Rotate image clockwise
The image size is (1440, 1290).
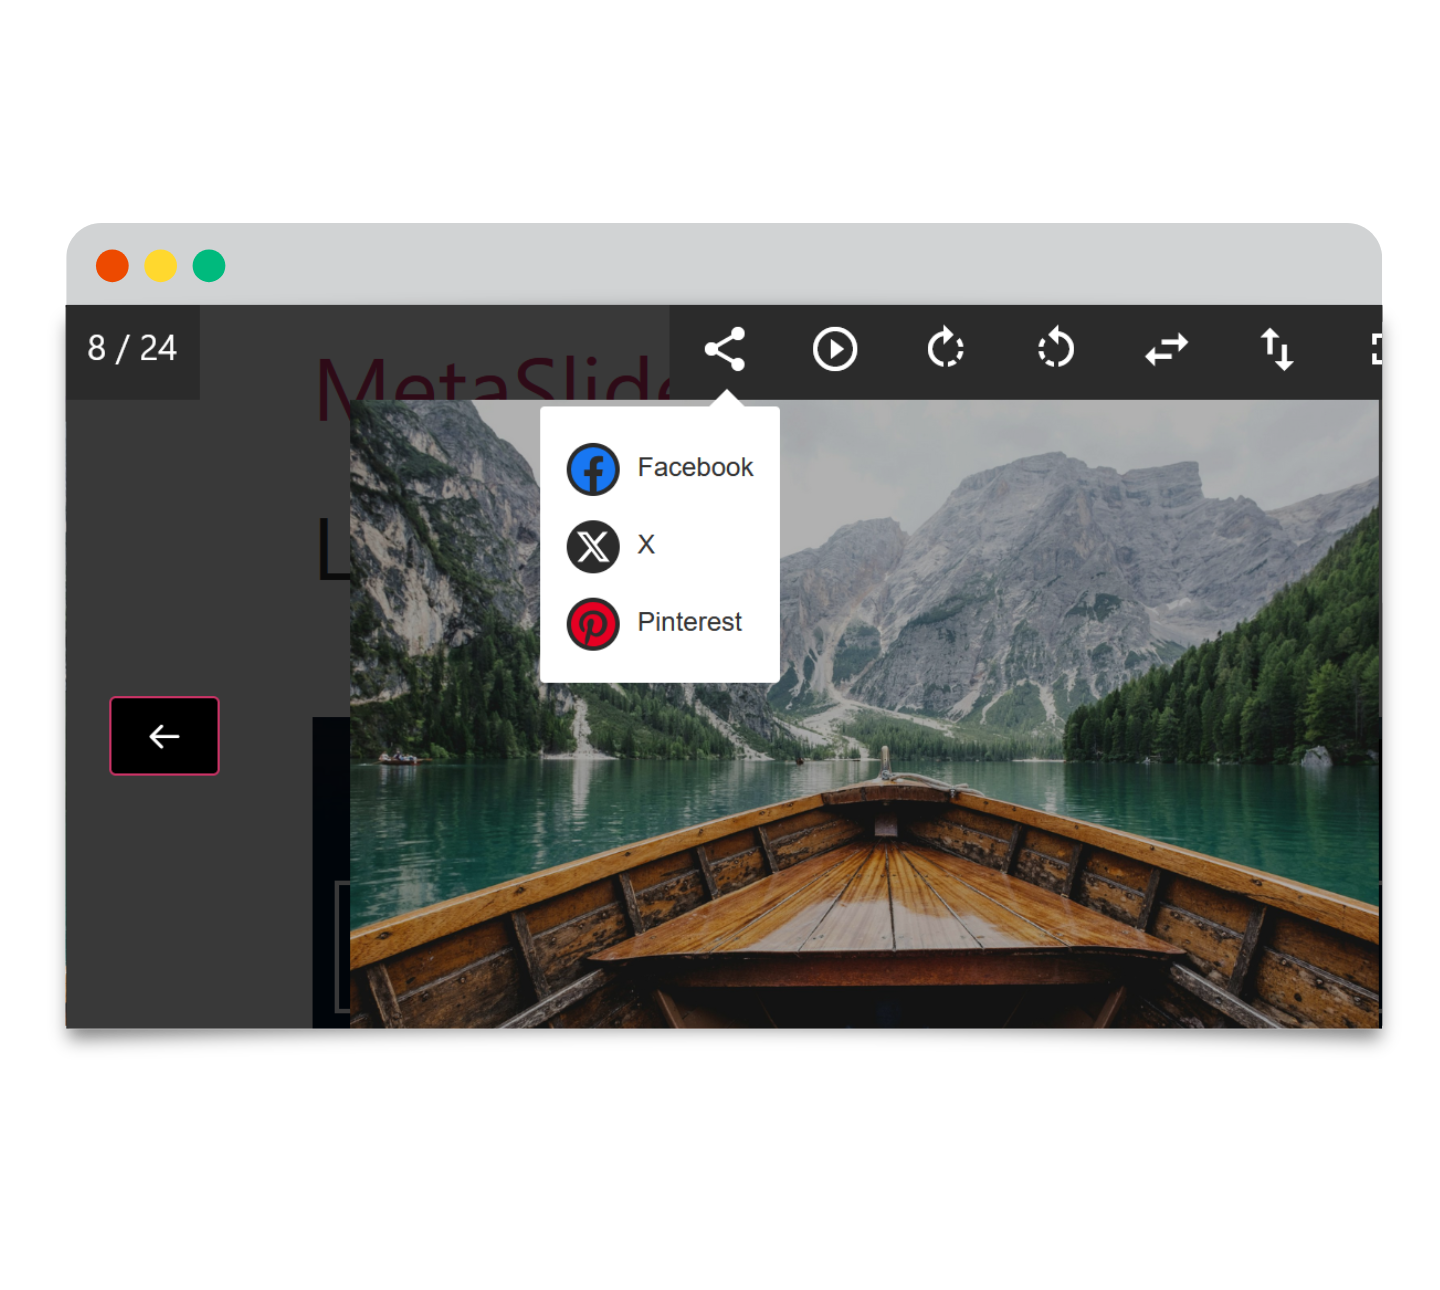(945, 349)
